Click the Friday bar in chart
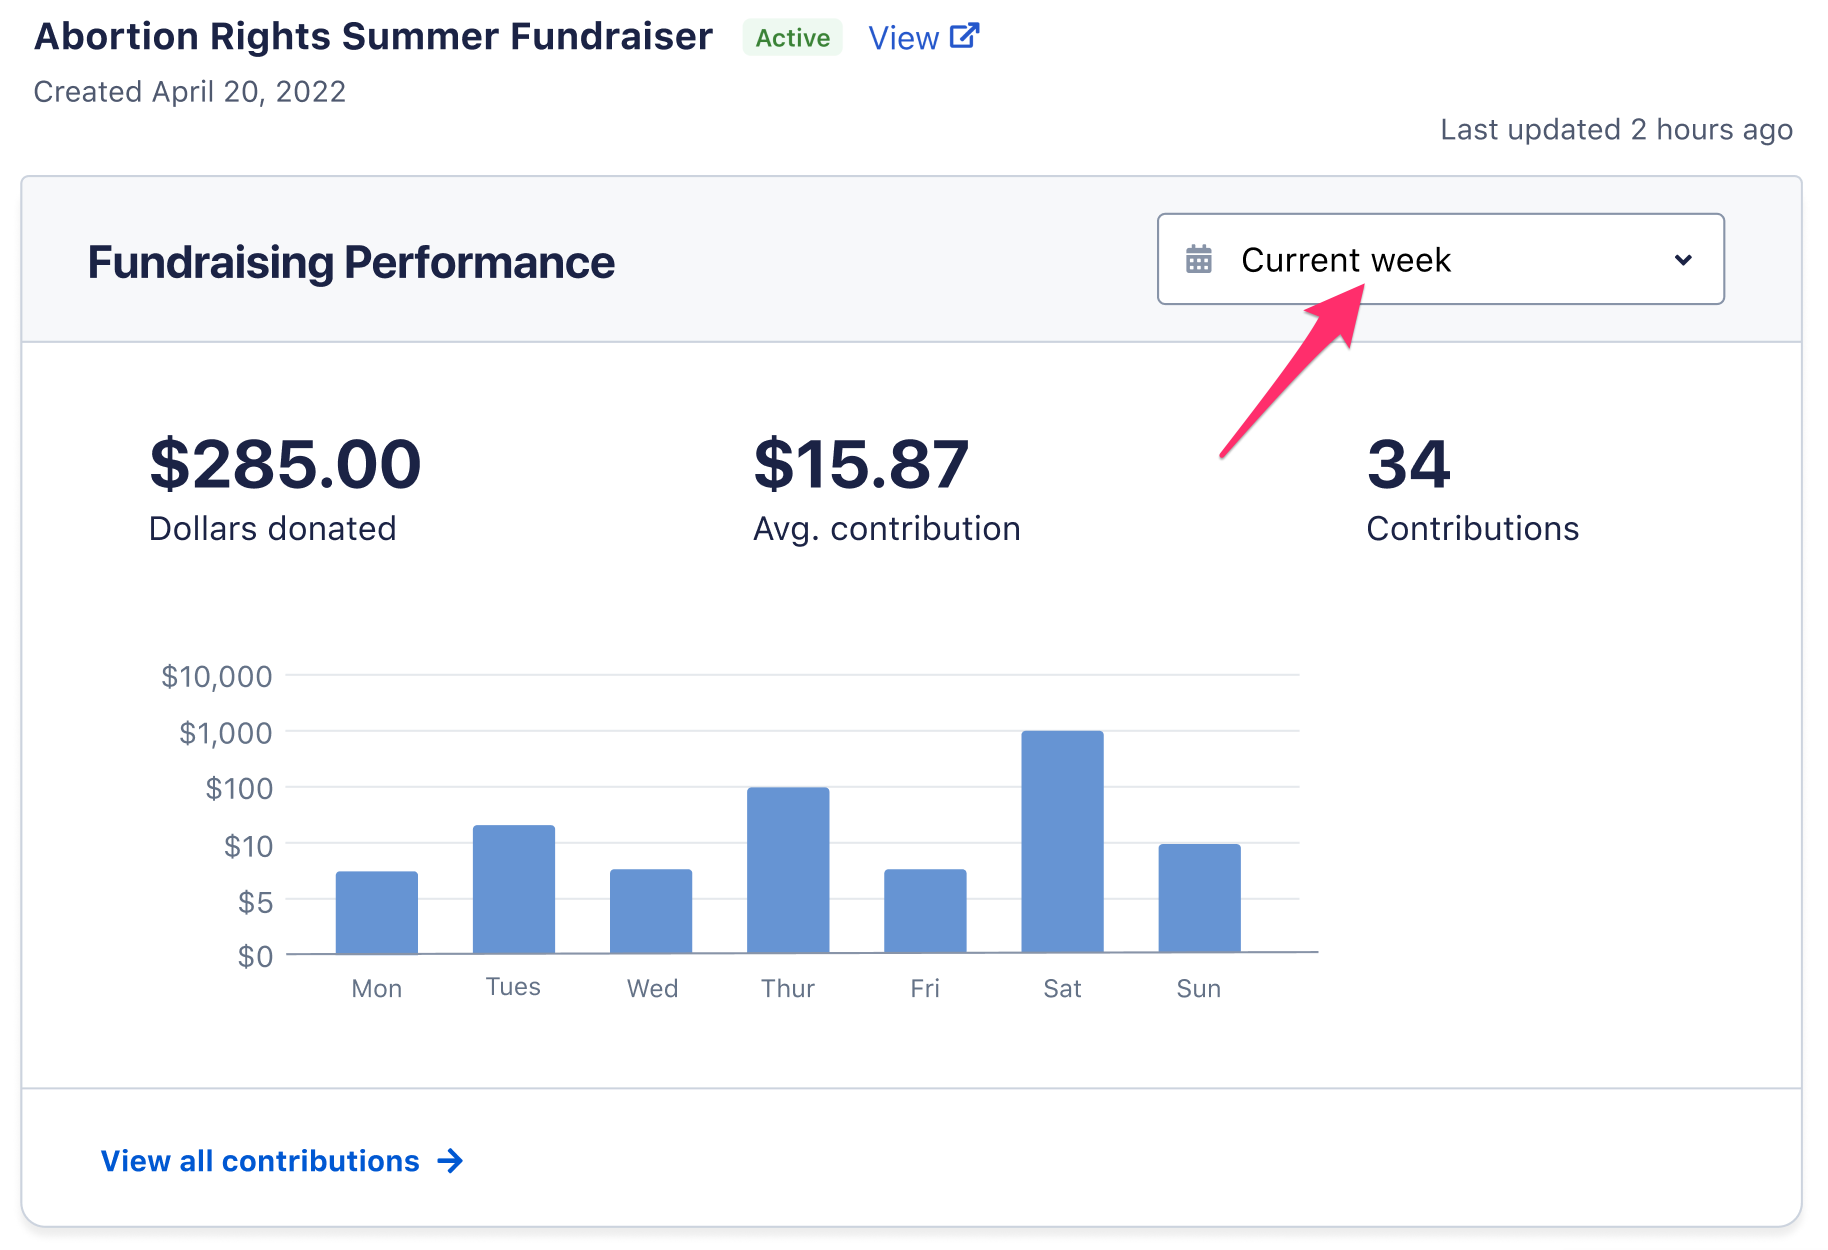The image size is (1828, 1250). 925,911
